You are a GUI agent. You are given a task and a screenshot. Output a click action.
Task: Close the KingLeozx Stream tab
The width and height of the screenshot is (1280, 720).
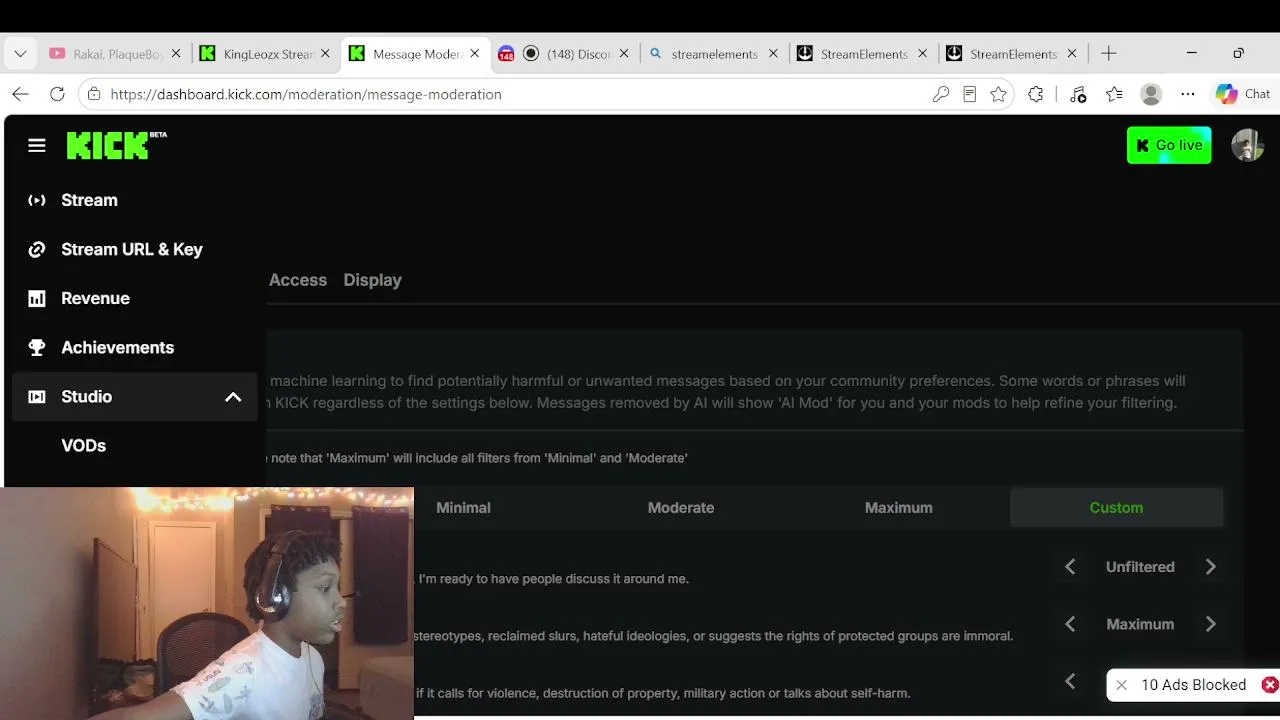[x=325, y=54]
